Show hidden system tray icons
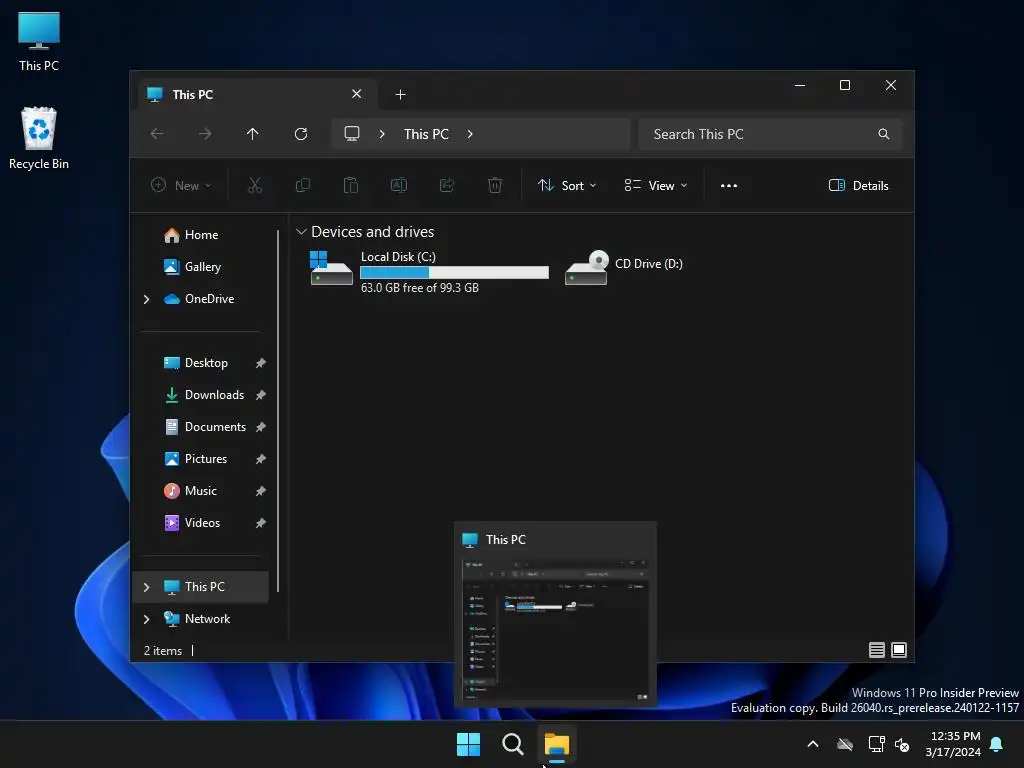1024x768 pixels. 813,744
